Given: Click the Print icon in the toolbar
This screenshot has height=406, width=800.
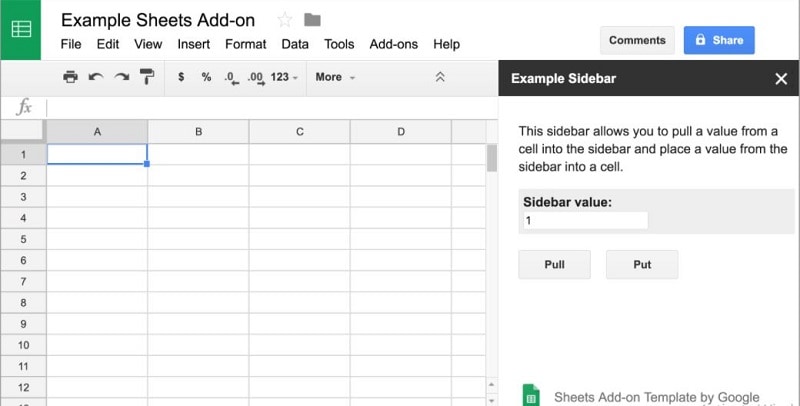Looking at the screenshot, I should point(70,77).
